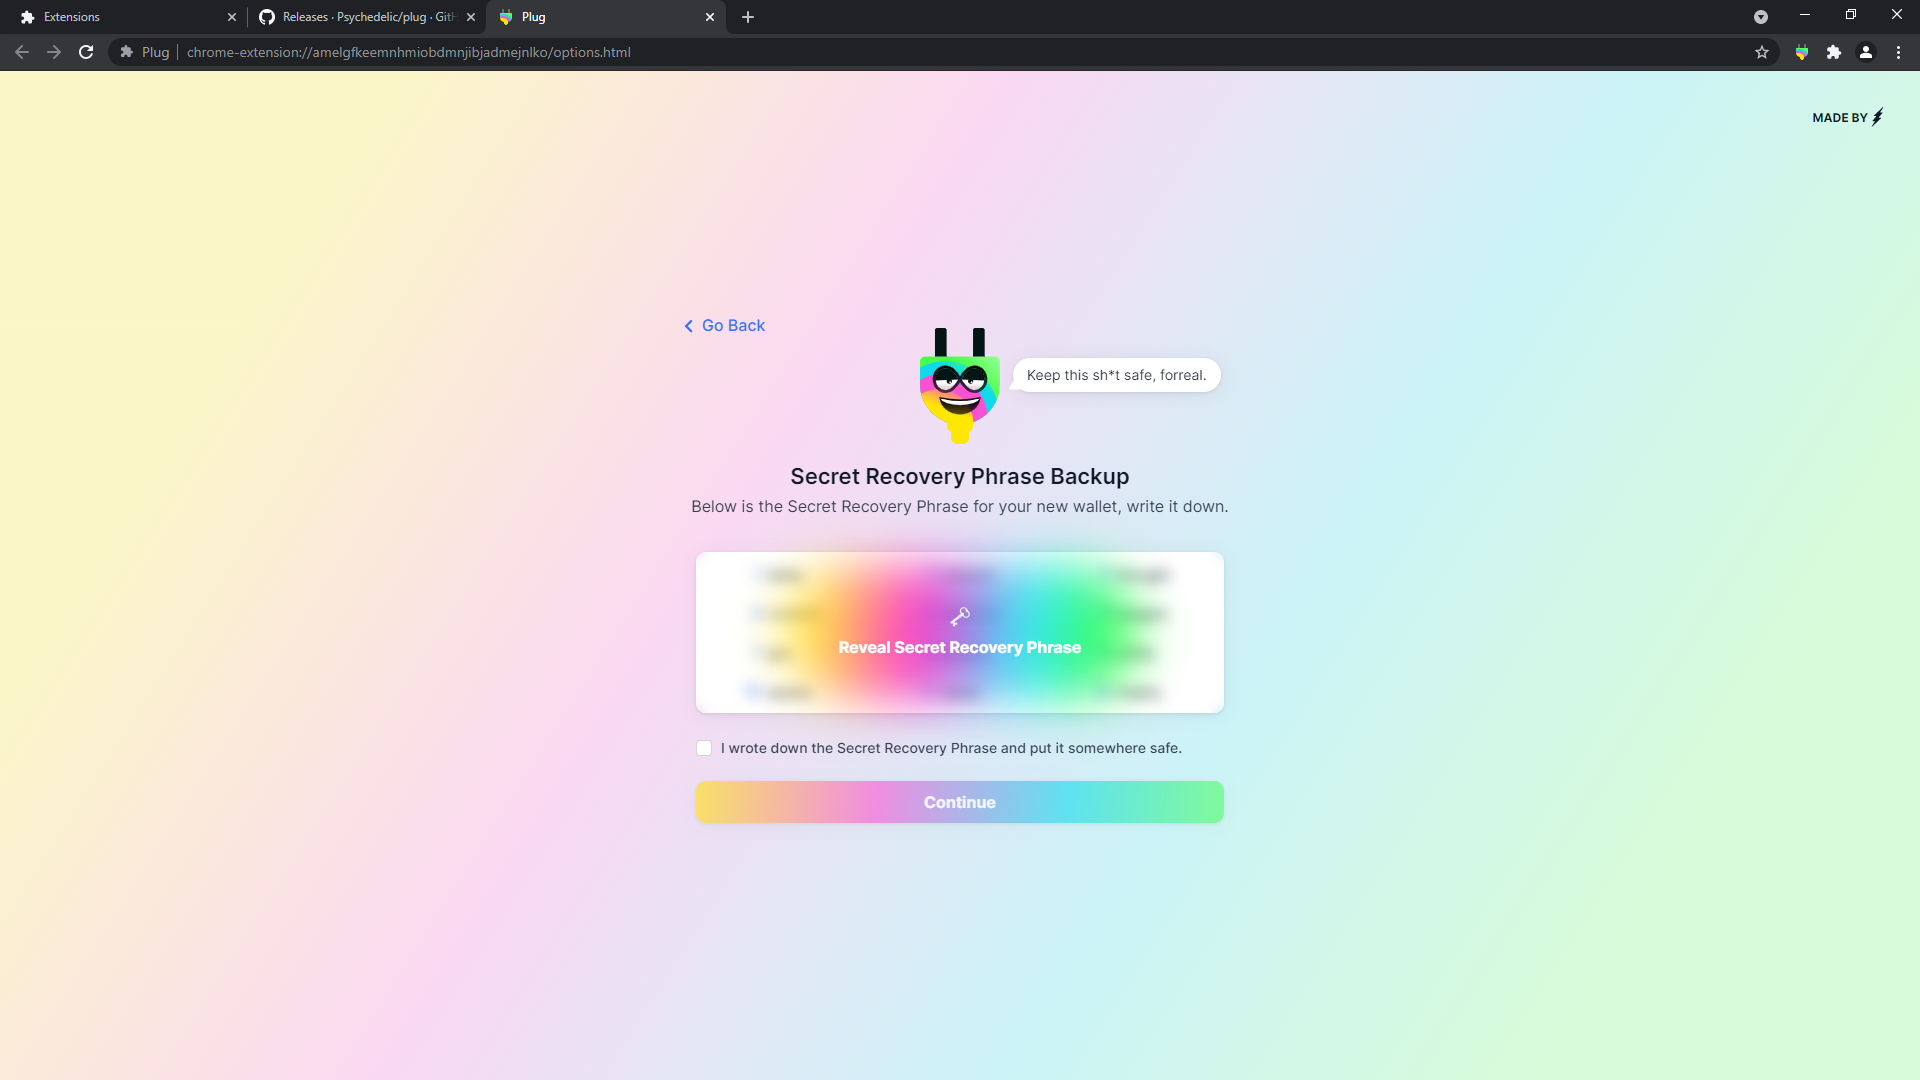The width and height of the screenshot is (1920, 1080).
Task: Click the address bar URL
Action: click(408, 52)
